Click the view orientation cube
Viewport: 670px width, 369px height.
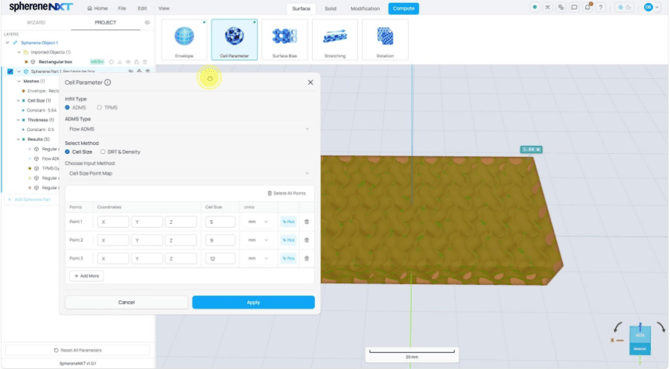click(x=640, y=340)
